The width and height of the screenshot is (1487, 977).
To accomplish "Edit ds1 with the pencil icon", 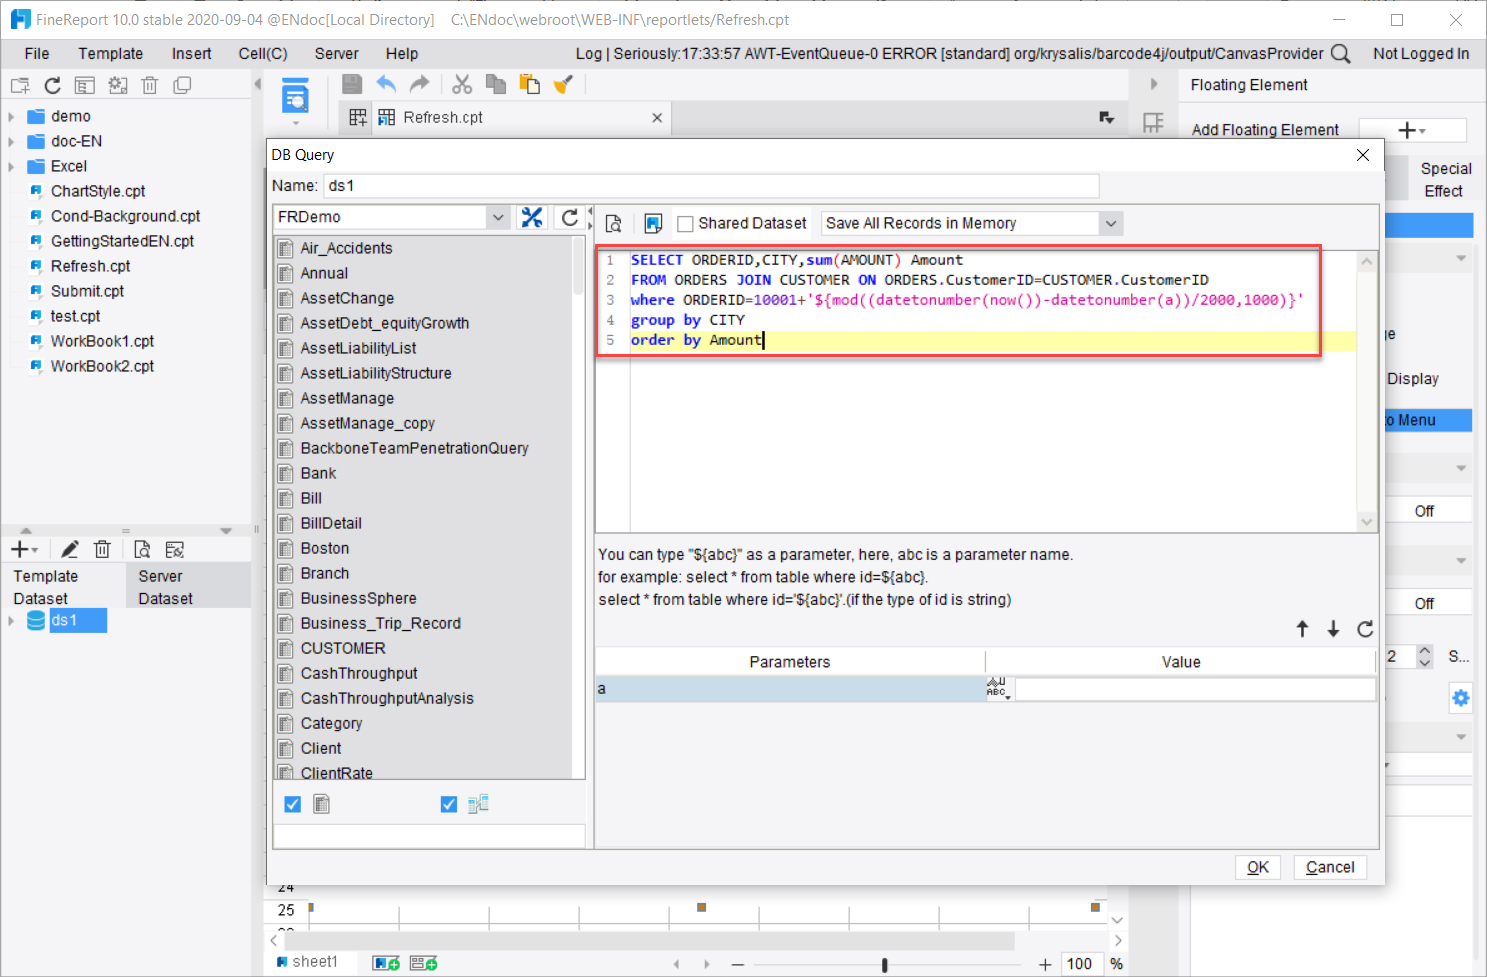I will [x=69, y=548].
